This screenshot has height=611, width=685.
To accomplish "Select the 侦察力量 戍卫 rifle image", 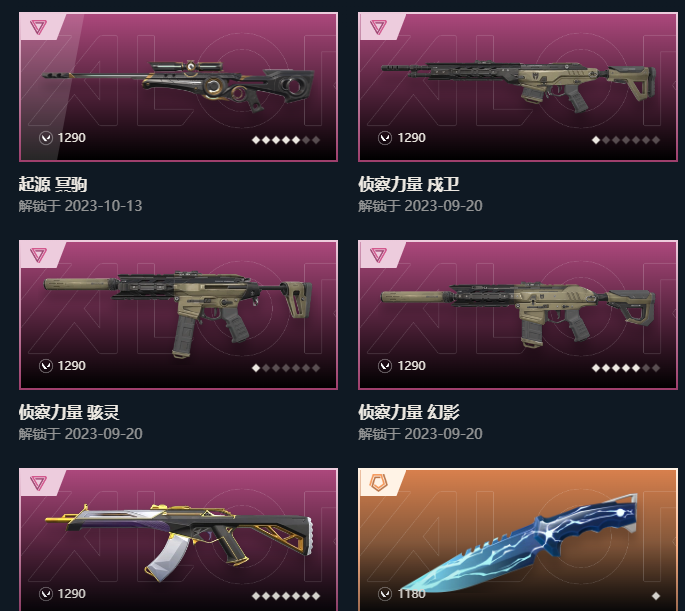I will 518,86.
